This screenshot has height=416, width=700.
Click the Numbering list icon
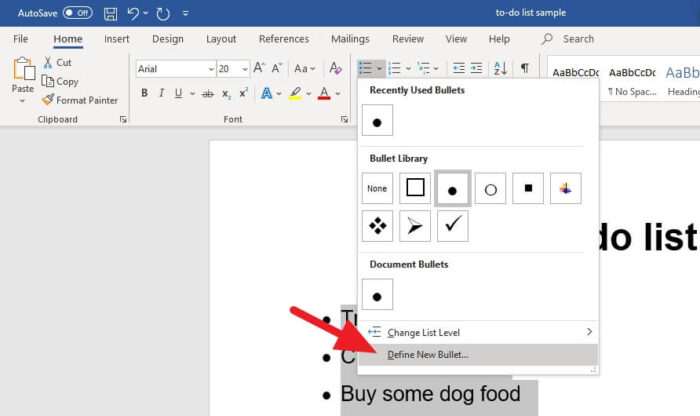[395, 68]
